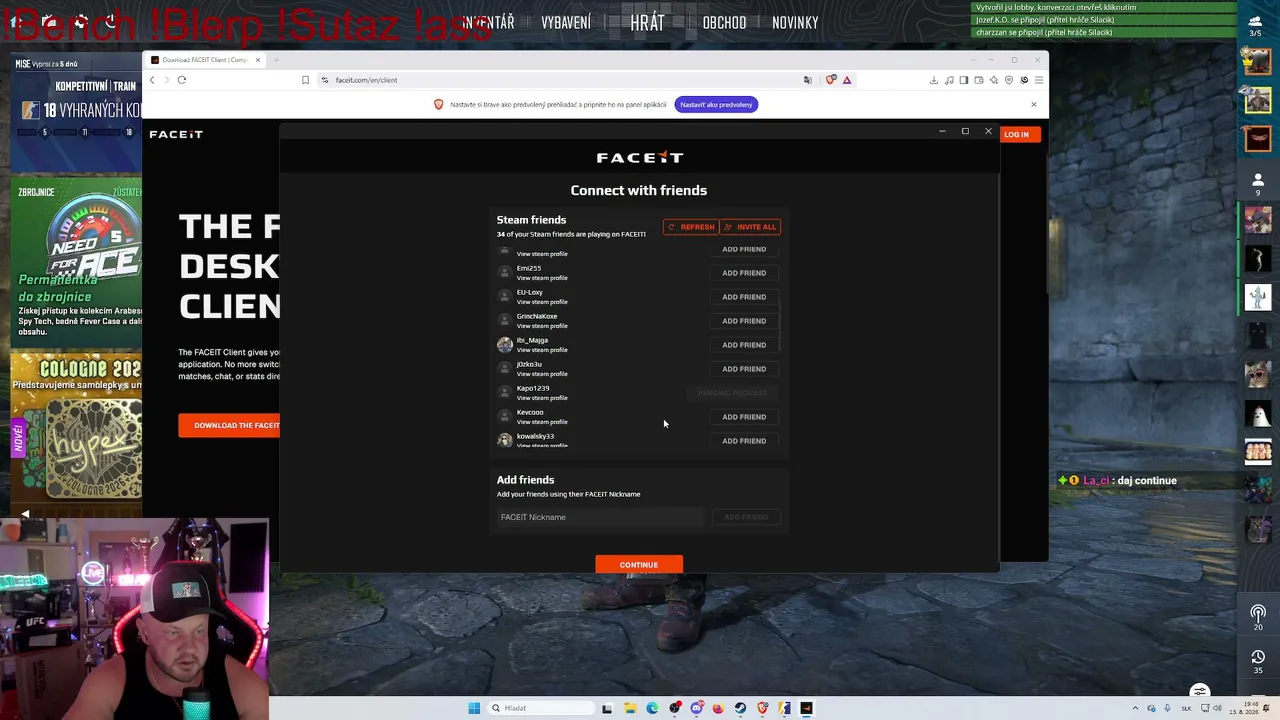The width and height of the screenshot is (1280, 720).
Task: Open the game friends list icon
Action: 1258,180
